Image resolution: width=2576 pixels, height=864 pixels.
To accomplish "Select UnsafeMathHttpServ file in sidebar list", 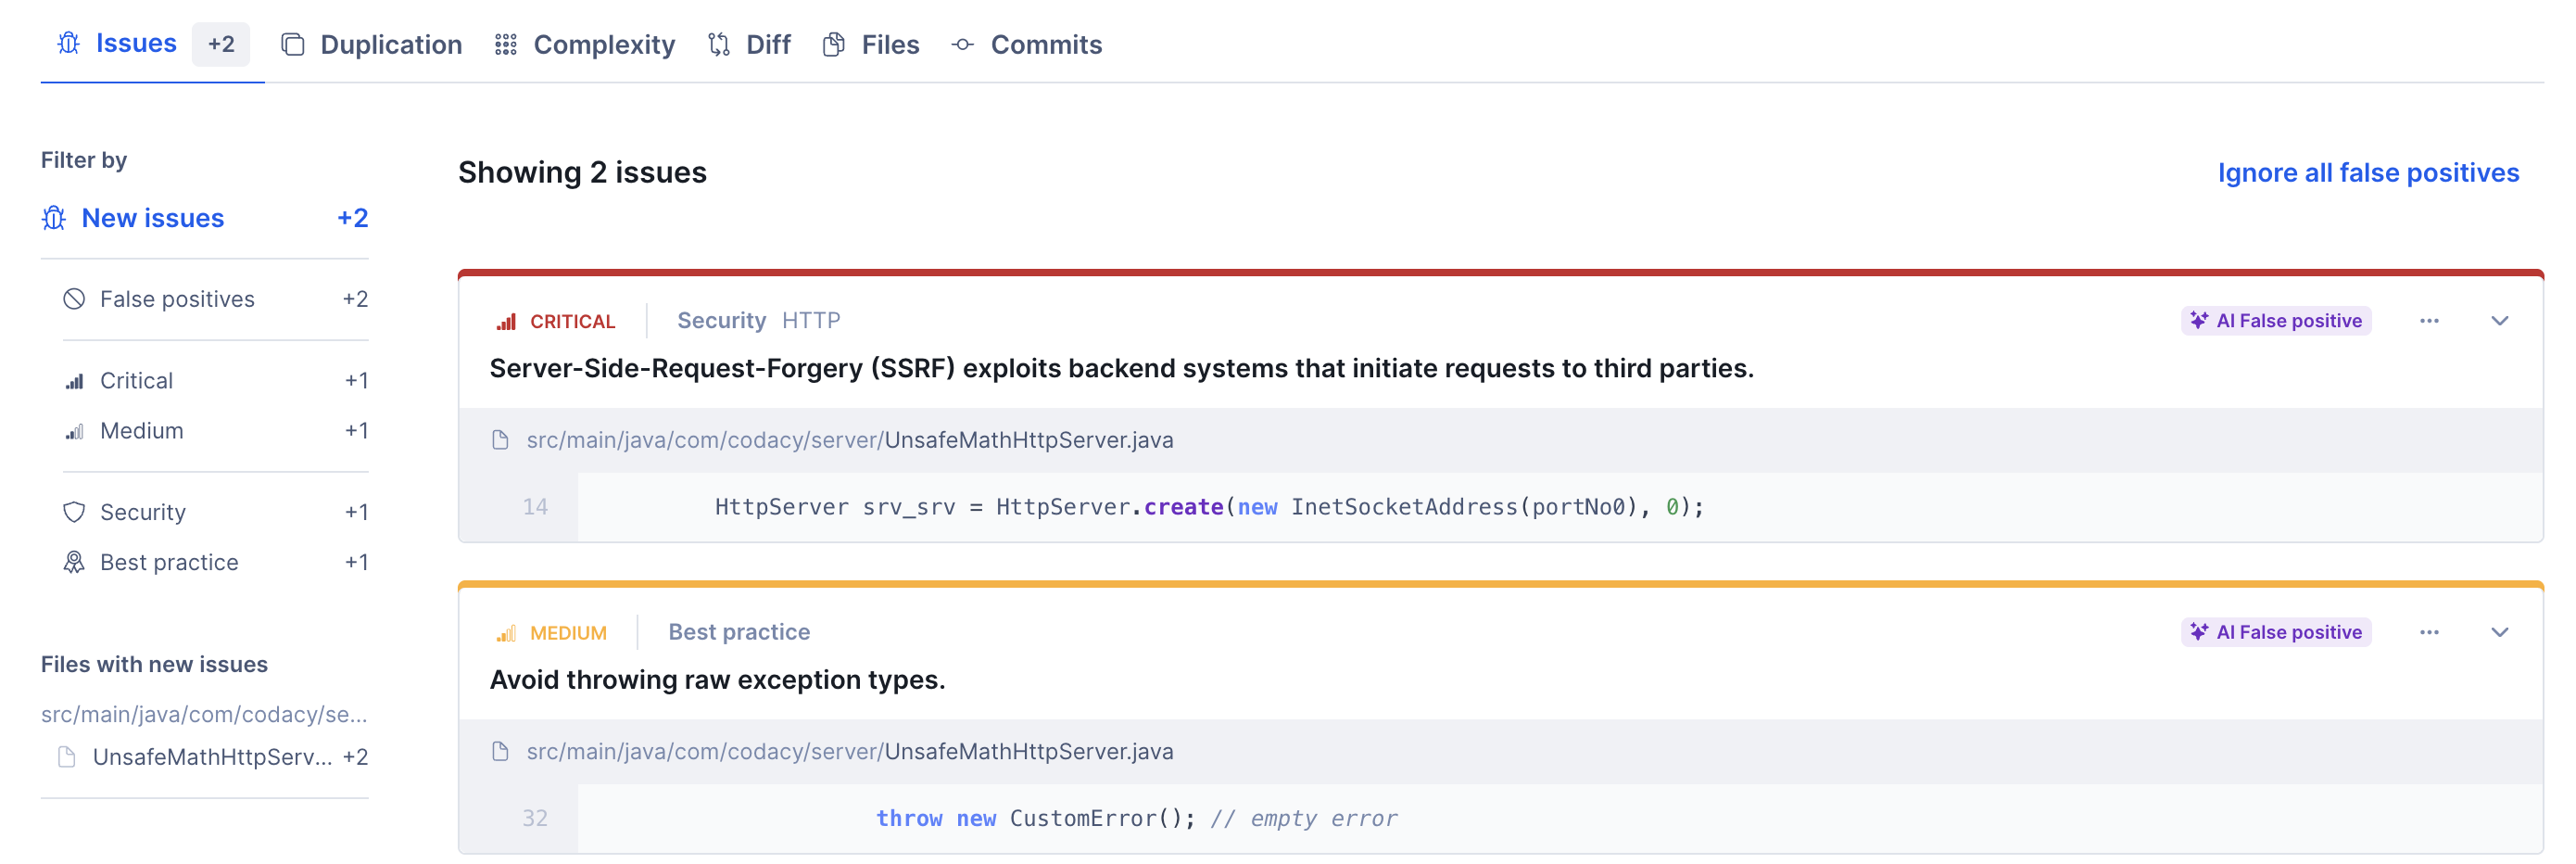I will click(212, 757).
